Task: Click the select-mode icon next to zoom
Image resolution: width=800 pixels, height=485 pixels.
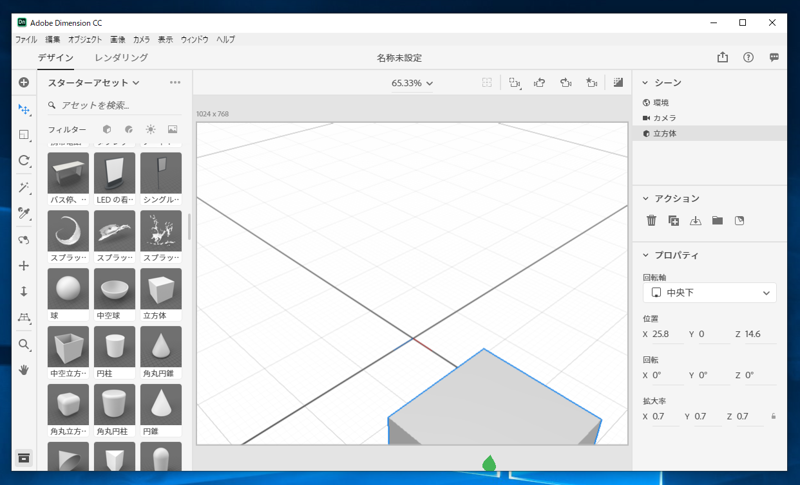Action: click(515, 83)
